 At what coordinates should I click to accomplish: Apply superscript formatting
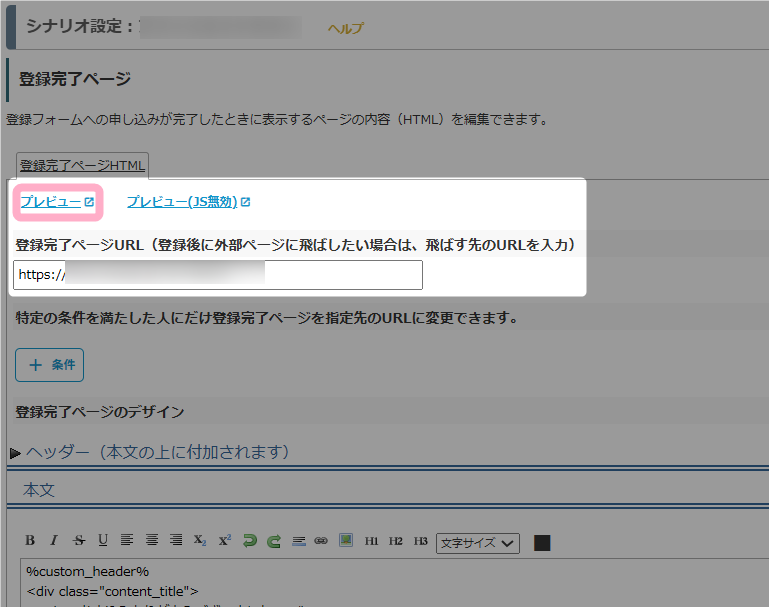click(x=225, y=540)
